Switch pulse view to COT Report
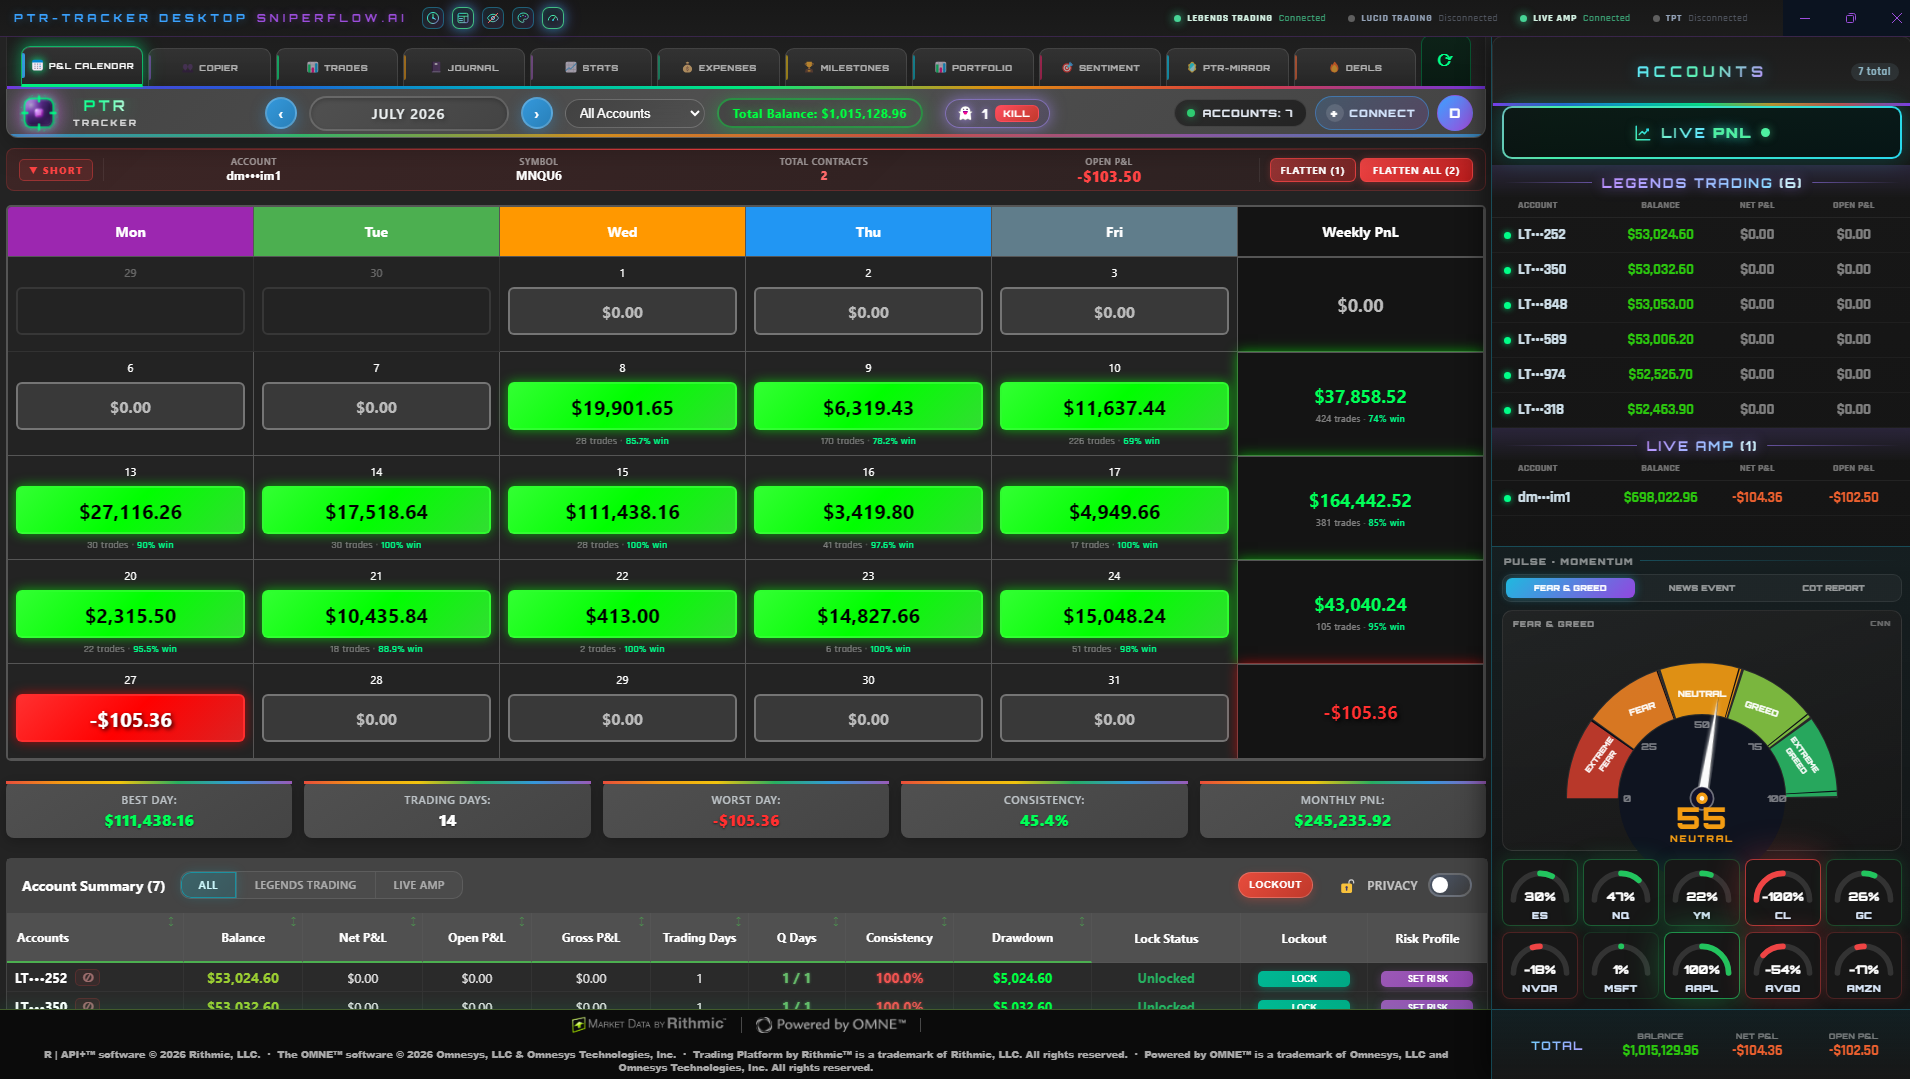Viewport: 1910px width, 1079px height. point(1833,588)
